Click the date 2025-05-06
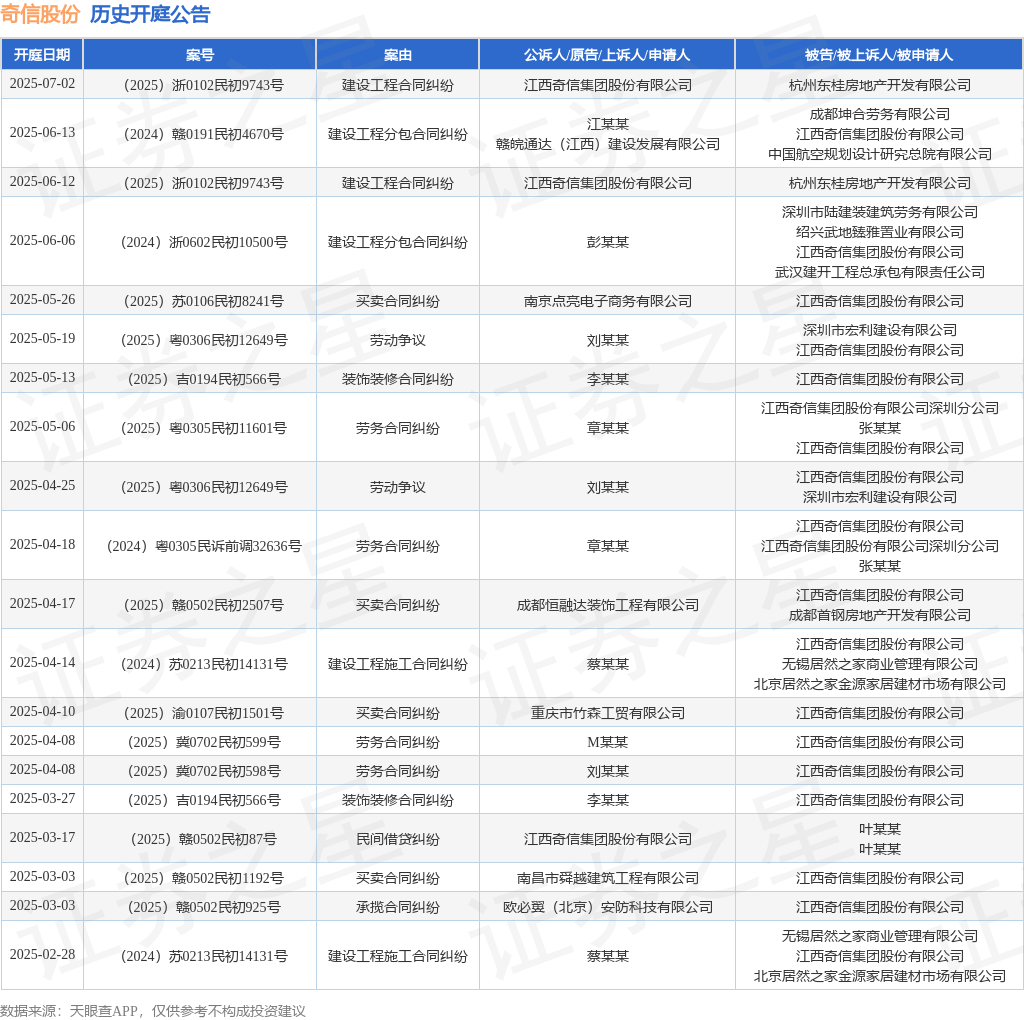Screen dimensions: 1024x1020 pos(42,426)
